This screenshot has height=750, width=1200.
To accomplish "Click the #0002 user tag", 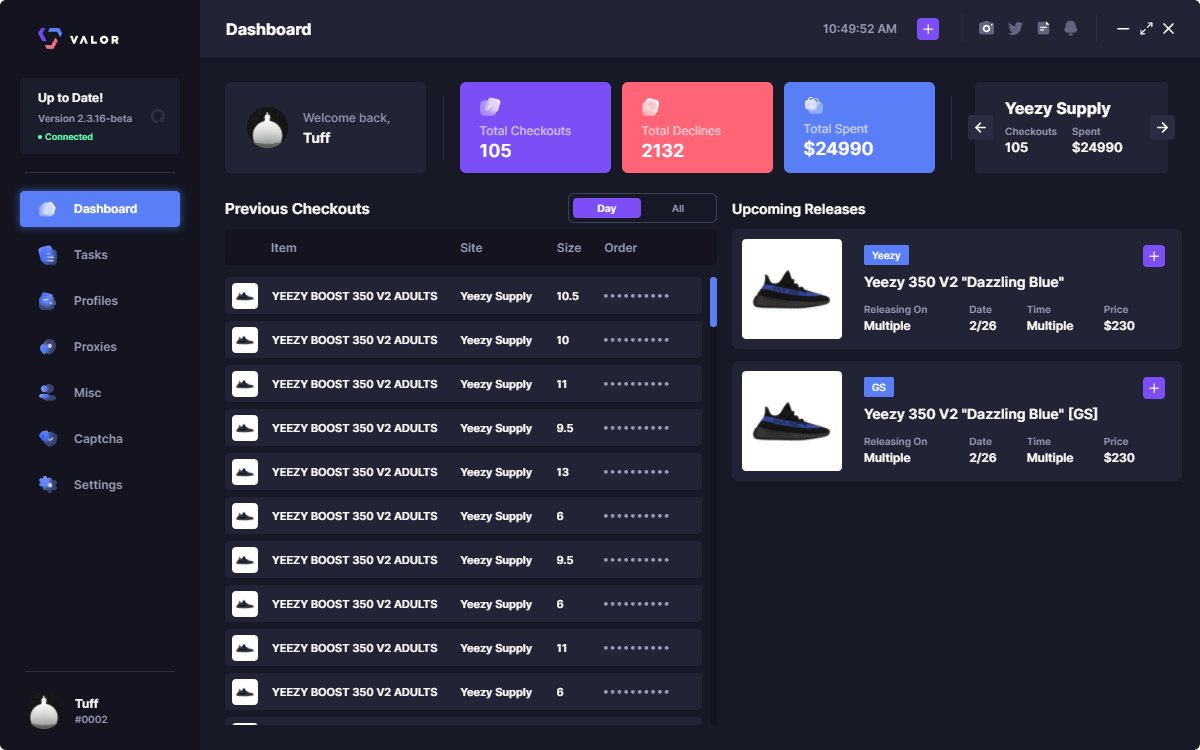I will pyautogui.click(x=91, y=720).
